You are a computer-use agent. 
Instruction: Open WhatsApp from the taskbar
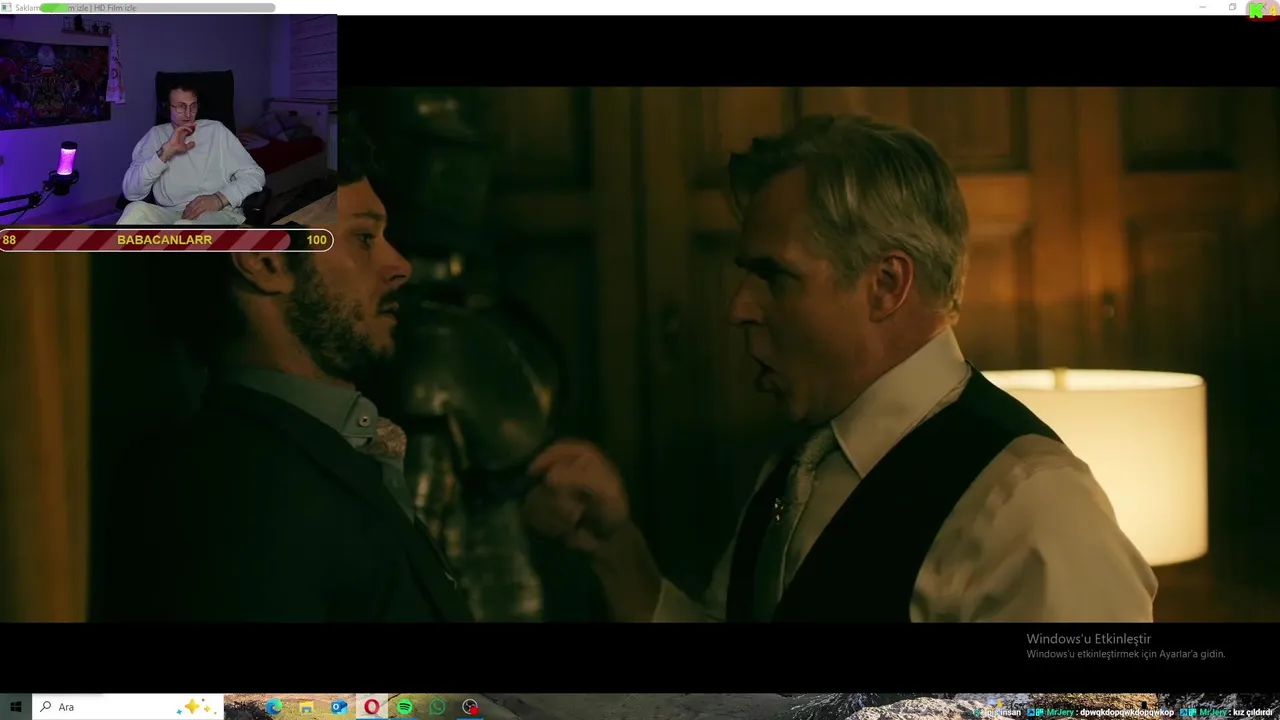(437, 707)
